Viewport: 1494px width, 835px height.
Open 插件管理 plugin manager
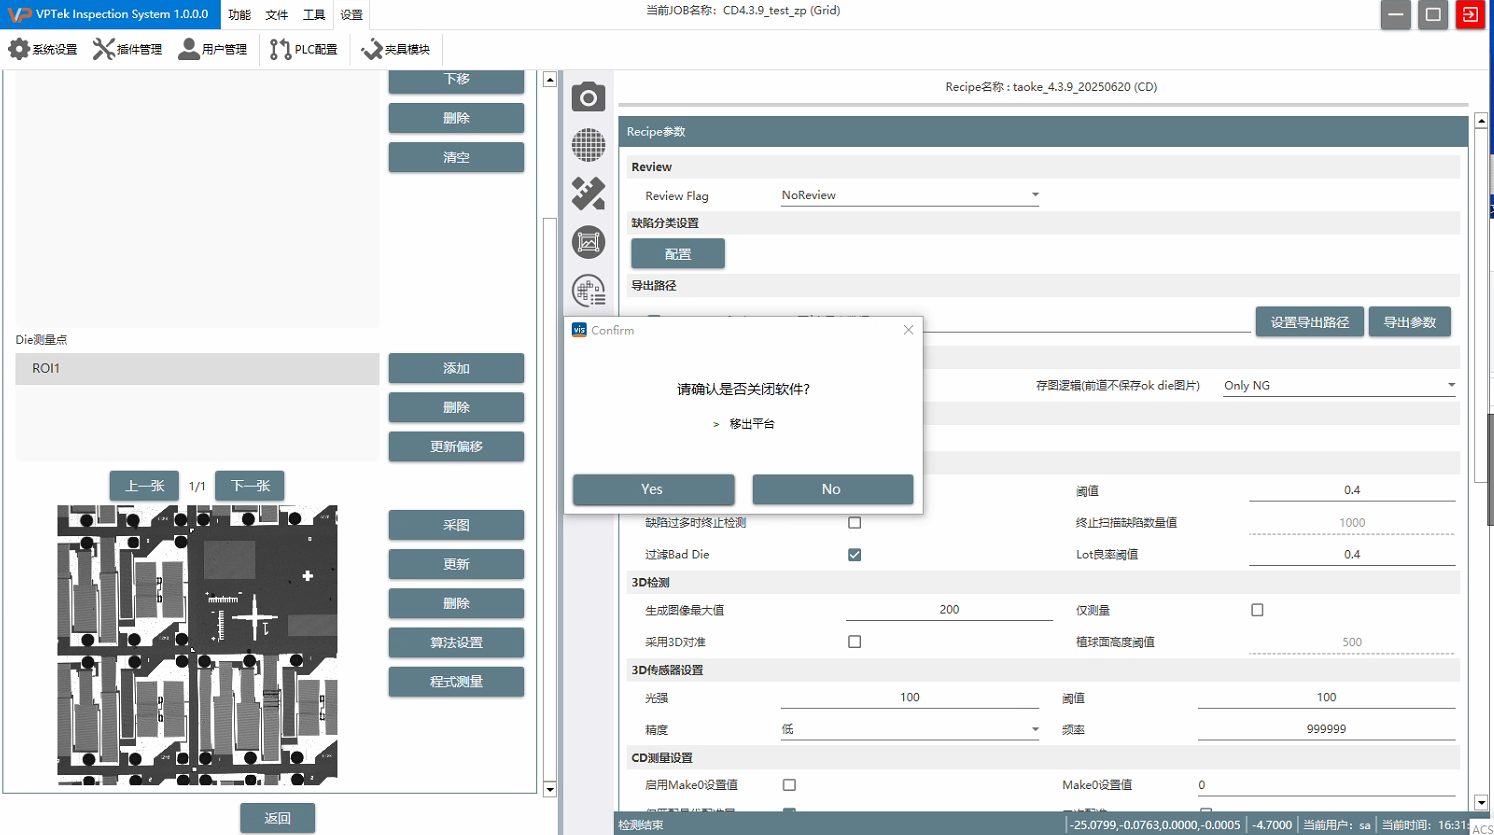[x=127, y=49]
